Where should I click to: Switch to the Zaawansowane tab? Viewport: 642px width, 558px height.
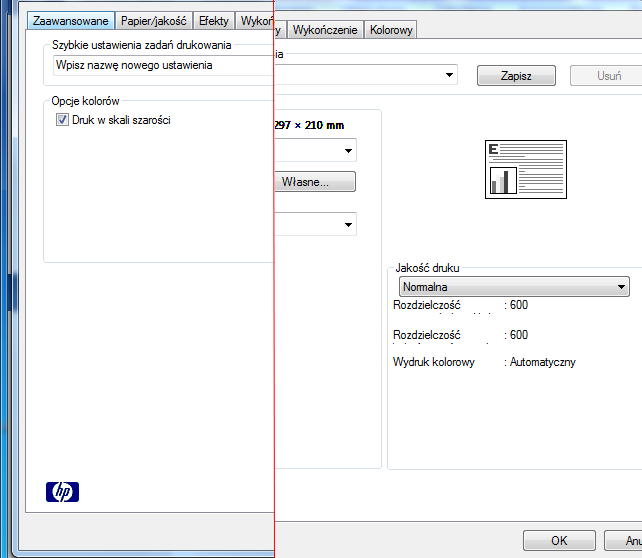[x=70, y=21]
